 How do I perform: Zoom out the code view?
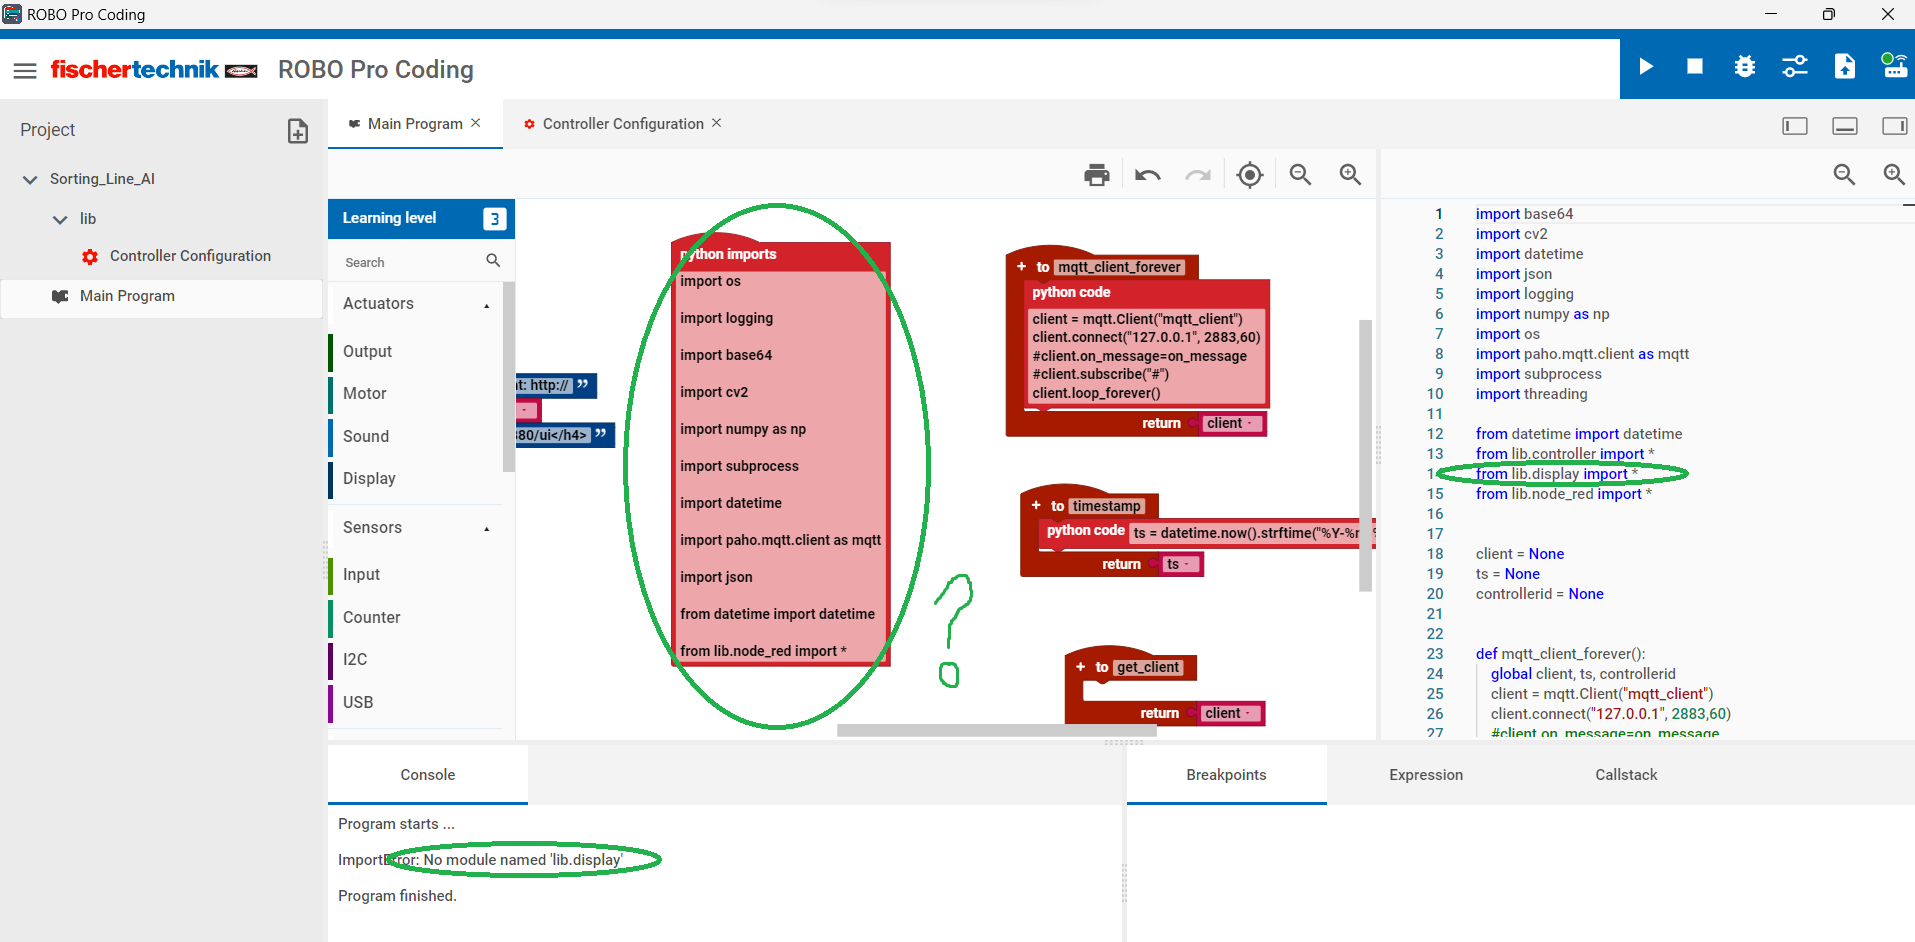[x=1844, y=175]
